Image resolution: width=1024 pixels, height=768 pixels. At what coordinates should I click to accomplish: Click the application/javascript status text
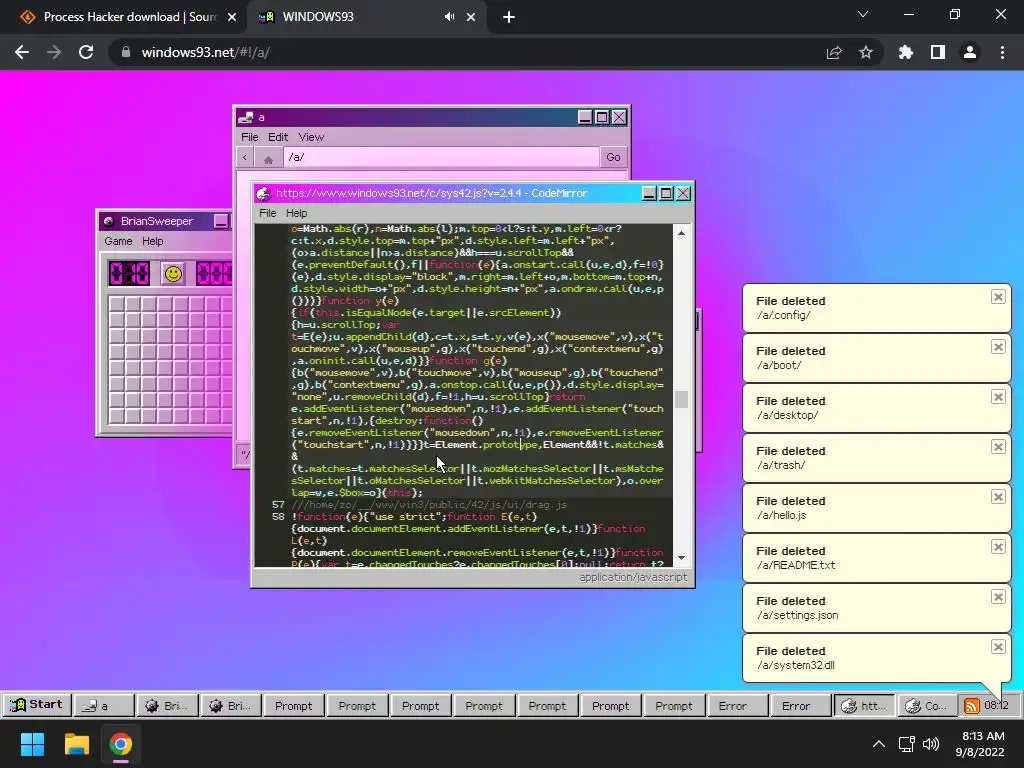[633, 577]
